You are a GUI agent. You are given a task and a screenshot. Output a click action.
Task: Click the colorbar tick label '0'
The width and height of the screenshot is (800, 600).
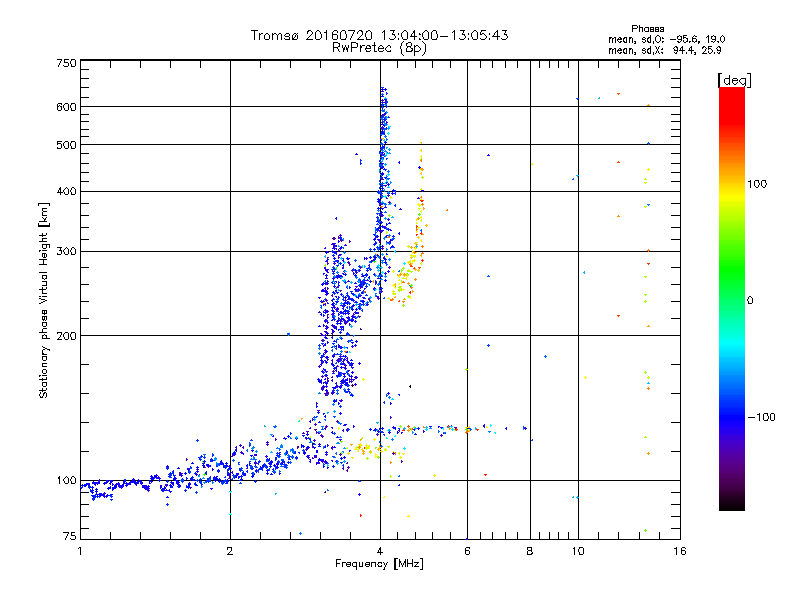[x=750, y=301]
